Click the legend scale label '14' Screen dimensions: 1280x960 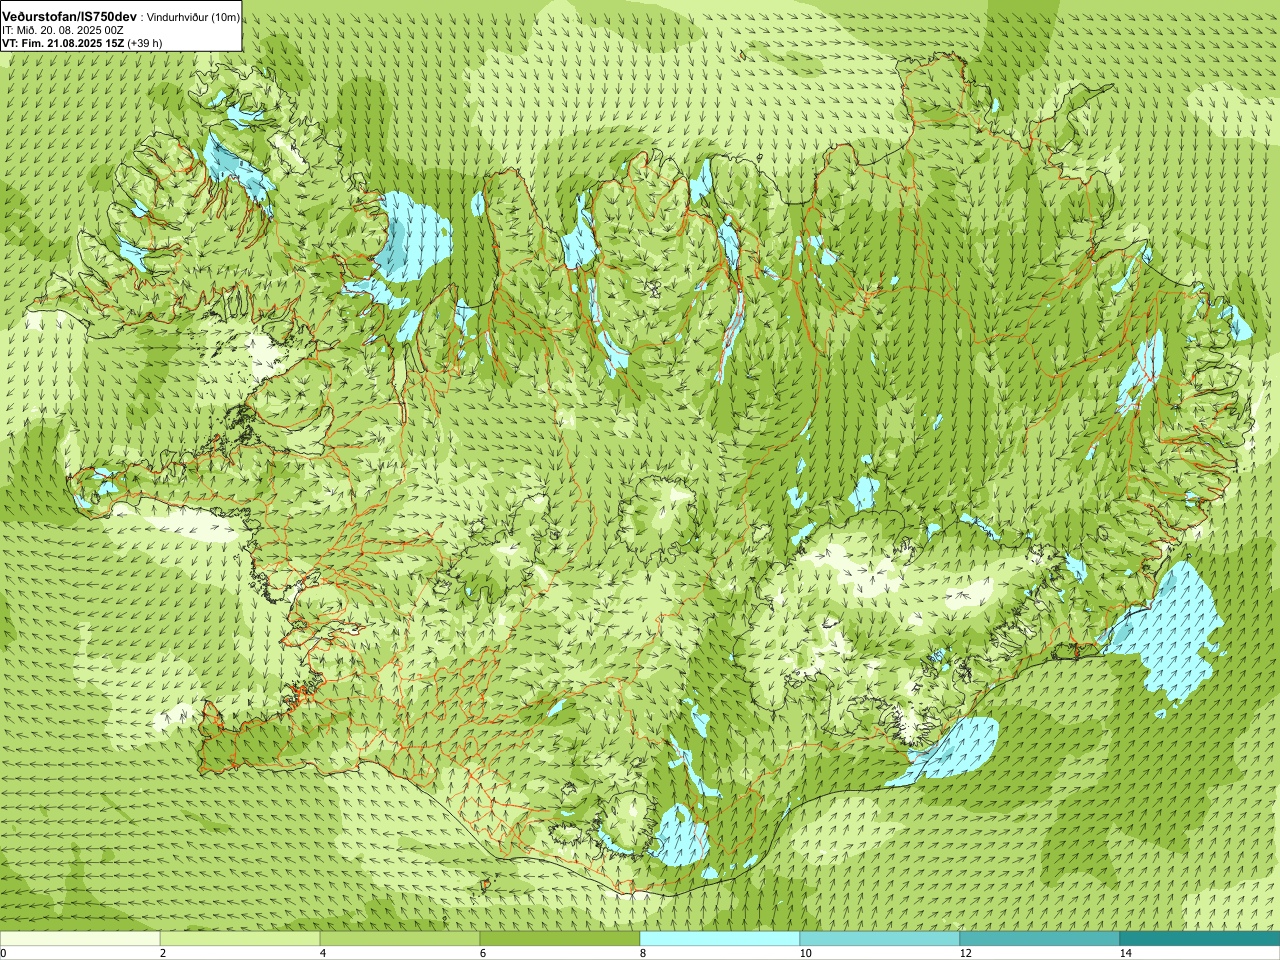pyautogui.click(x=1125, y=953)
